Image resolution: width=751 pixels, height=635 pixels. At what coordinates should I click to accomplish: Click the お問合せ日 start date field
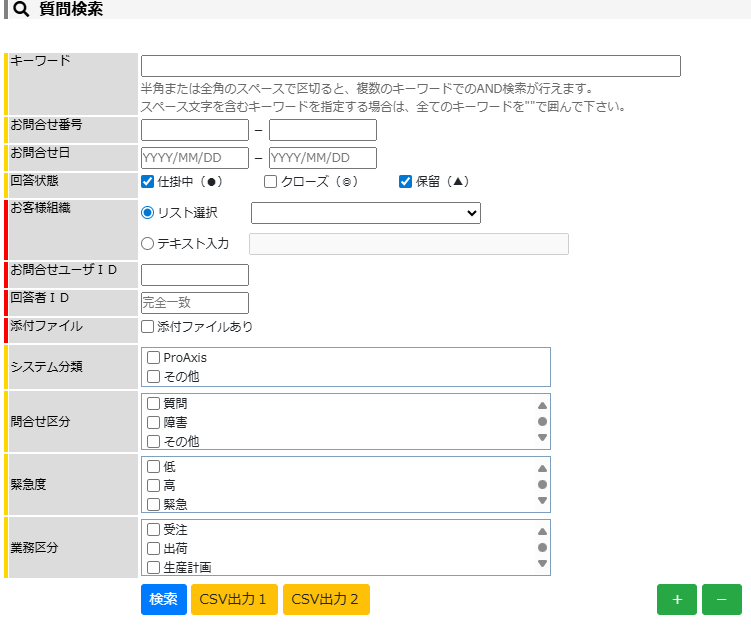click(195, 158)
